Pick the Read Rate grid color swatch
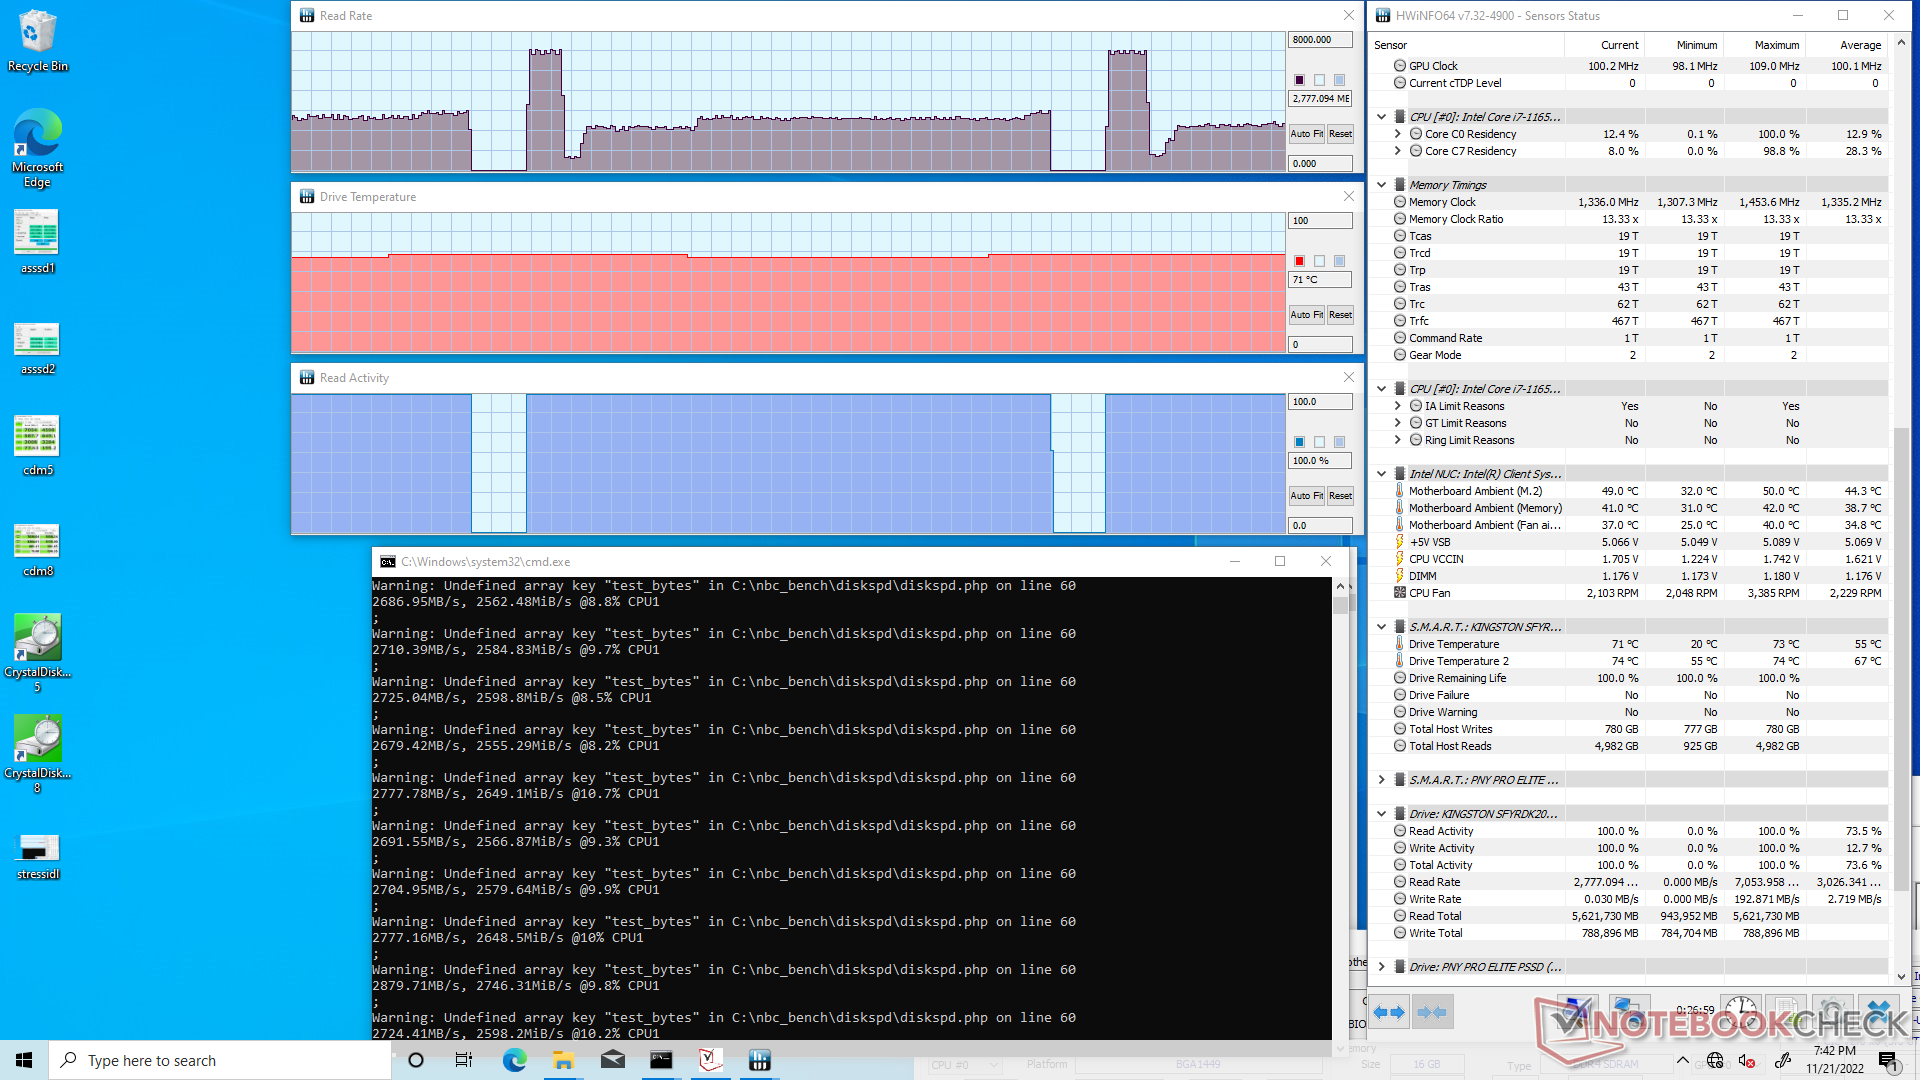This screenshot has width=1920, height=1080. click(x=1339, y=80)
